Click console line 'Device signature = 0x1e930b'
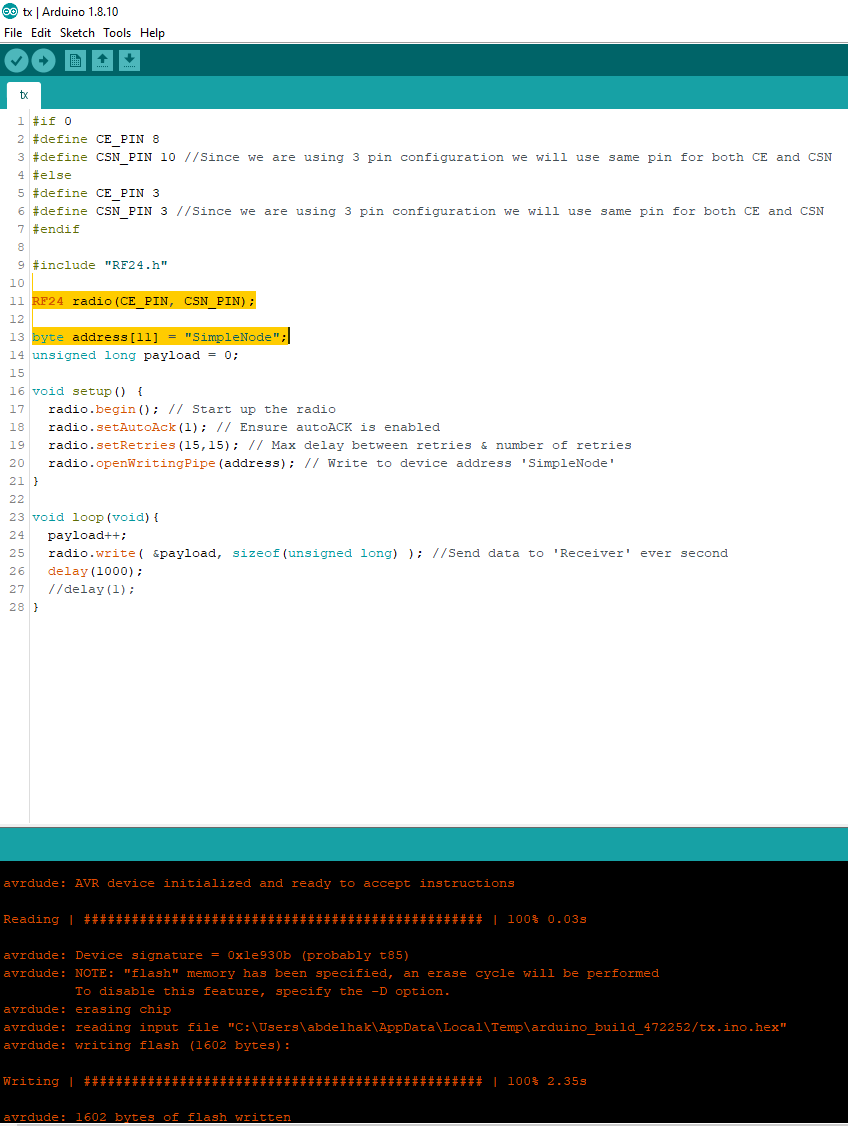 (207, 955)
